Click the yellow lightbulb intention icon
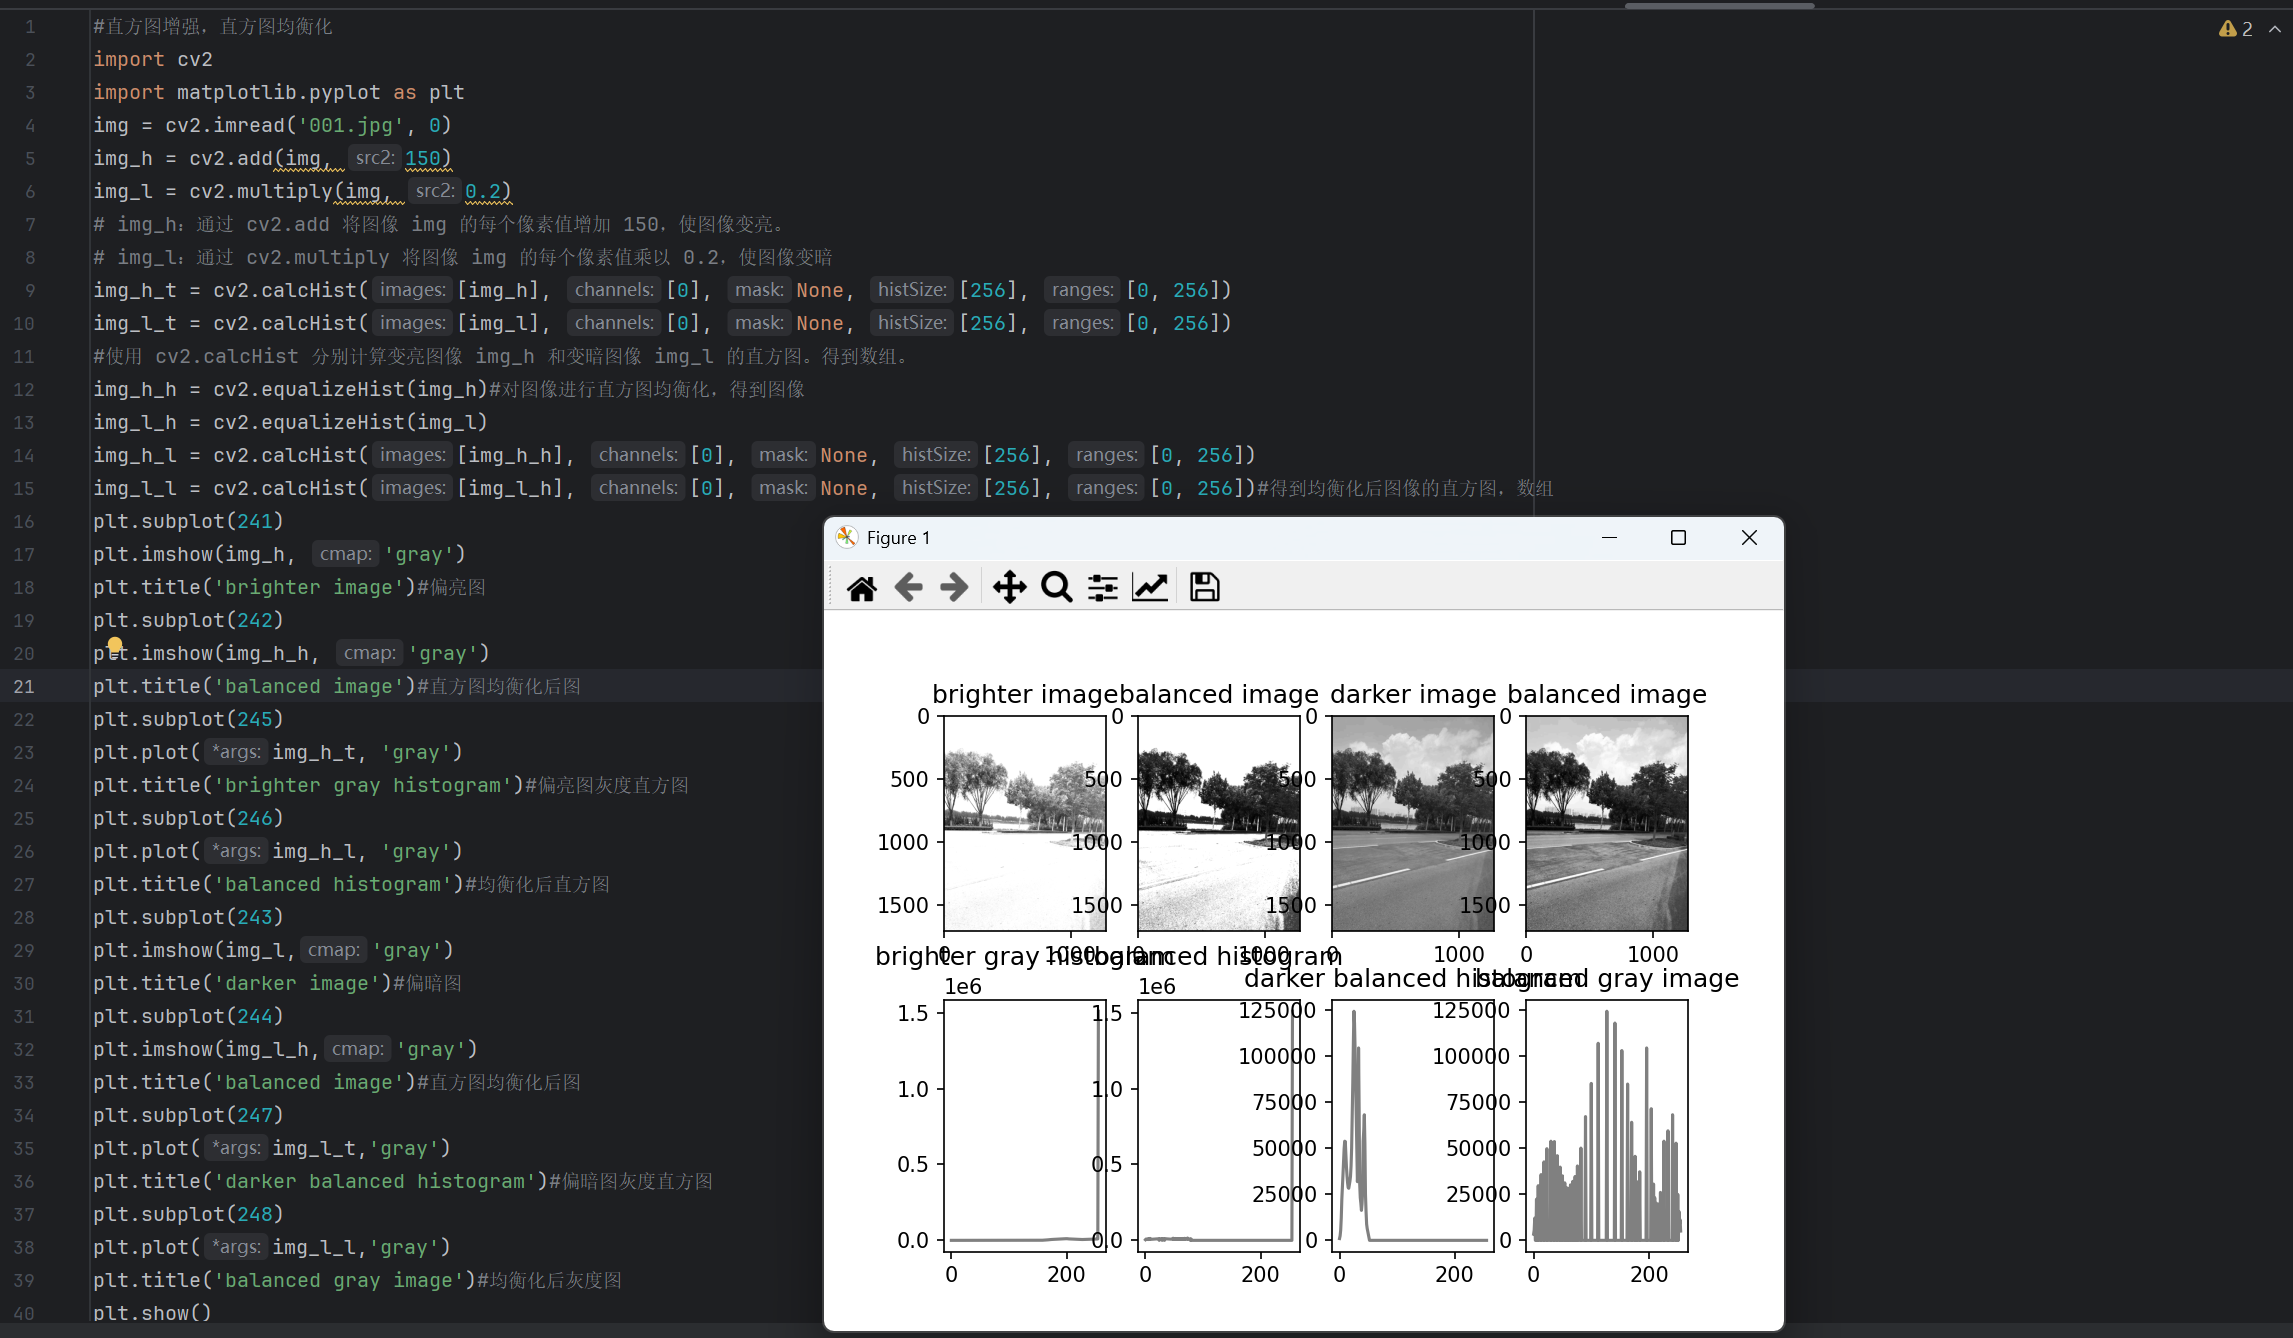Viewport: 2293px width, 1338px height. [x=115, y=645]
